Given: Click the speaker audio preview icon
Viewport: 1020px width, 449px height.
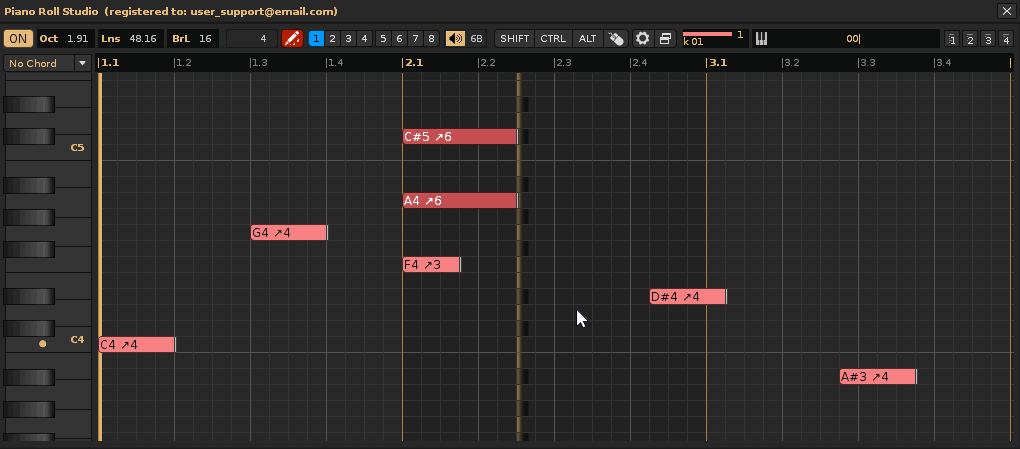Looking at the screenshot, I should click(x=455, y=39).
